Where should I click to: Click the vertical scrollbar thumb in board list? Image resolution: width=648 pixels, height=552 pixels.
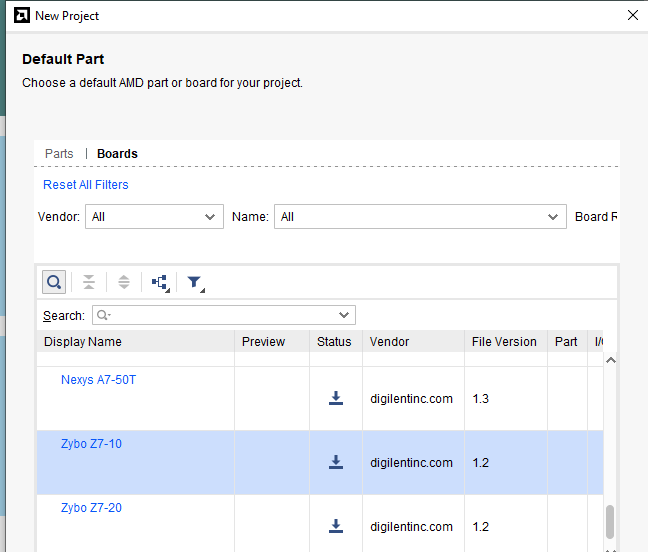point(610,521)
